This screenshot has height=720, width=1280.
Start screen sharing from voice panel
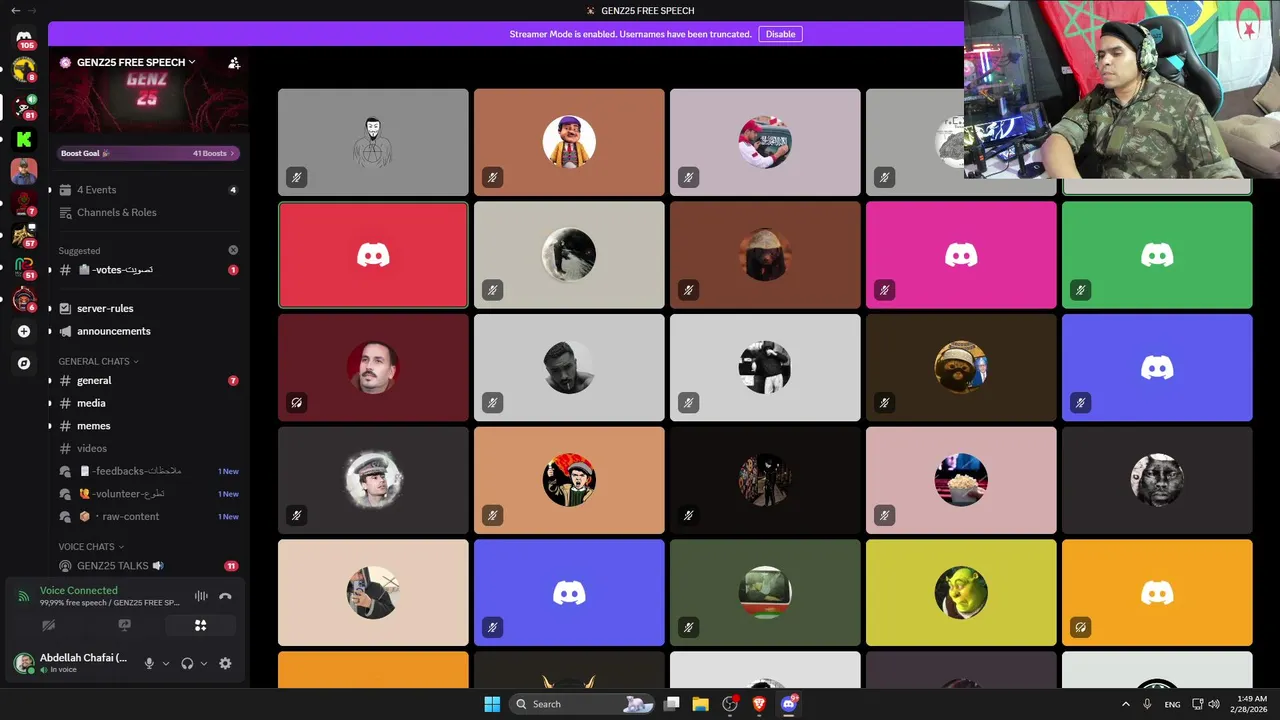coord(124,625)
